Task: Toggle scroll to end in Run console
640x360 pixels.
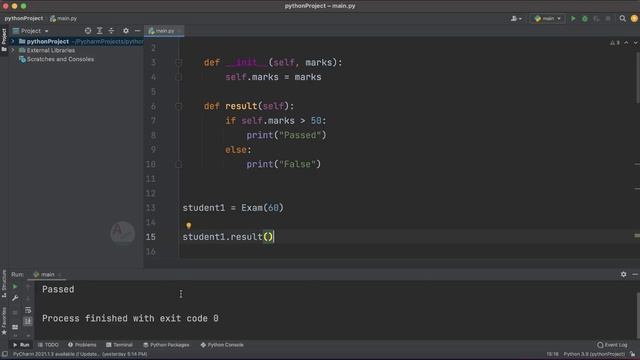Action: [x=28, y=322]
